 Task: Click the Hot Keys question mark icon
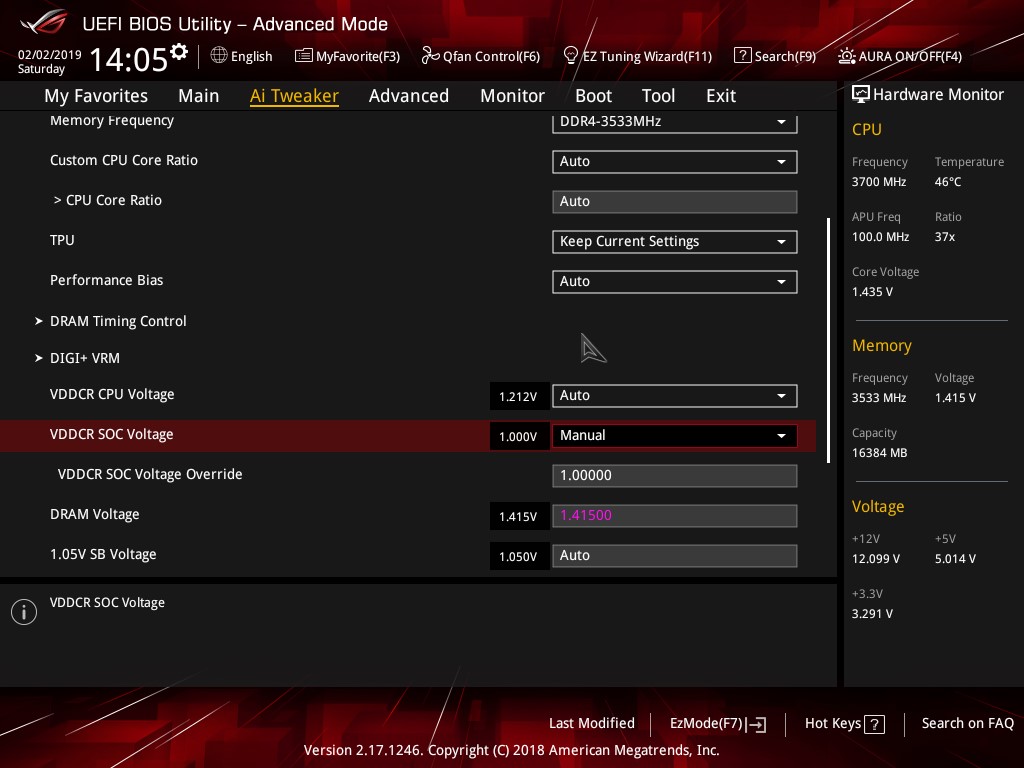pos(874,724)
